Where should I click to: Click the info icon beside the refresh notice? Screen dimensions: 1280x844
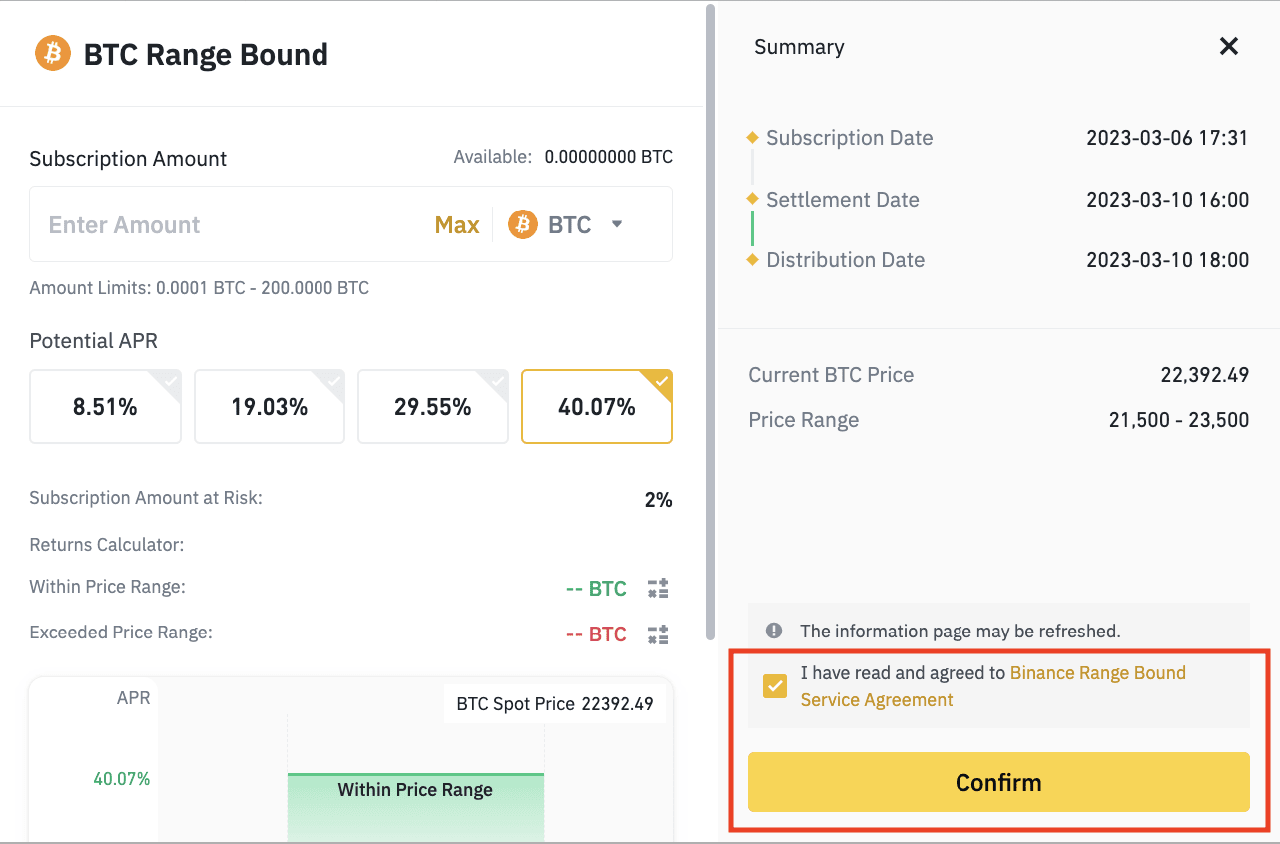773,631
